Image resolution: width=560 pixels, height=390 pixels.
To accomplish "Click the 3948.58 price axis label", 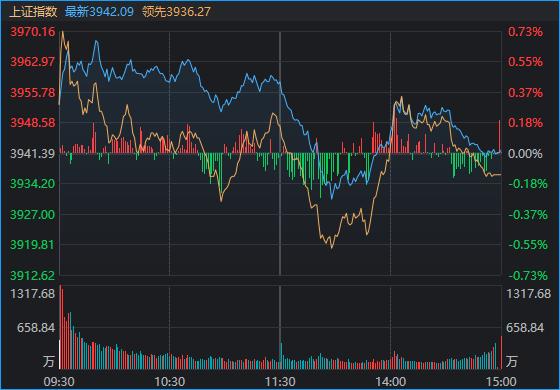I will (33, 123).
